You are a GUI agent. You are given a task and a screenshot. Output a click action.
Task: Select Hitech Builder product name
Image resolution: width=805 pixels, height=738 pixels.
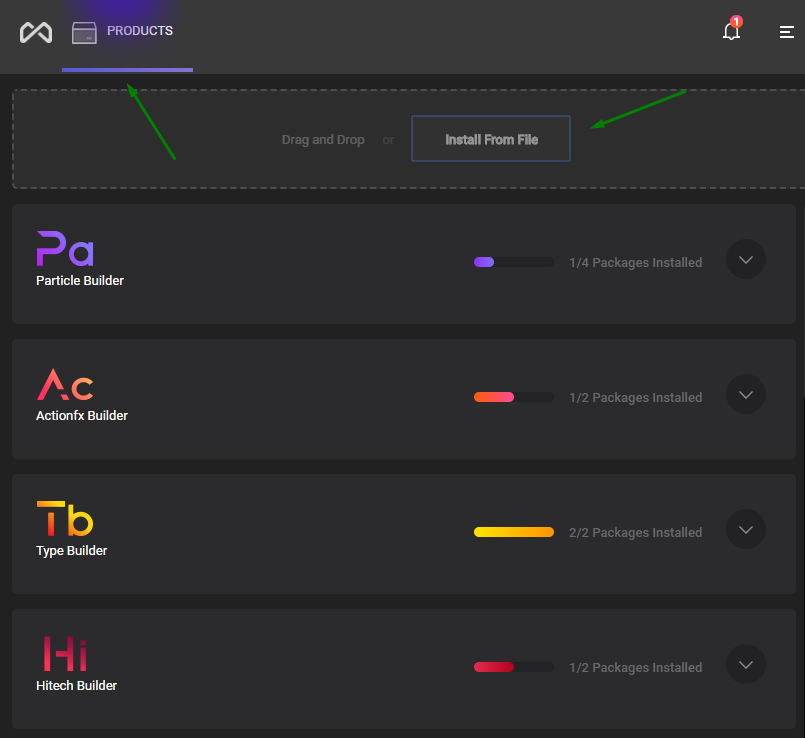pyautogui.click(x=76, y=686)
